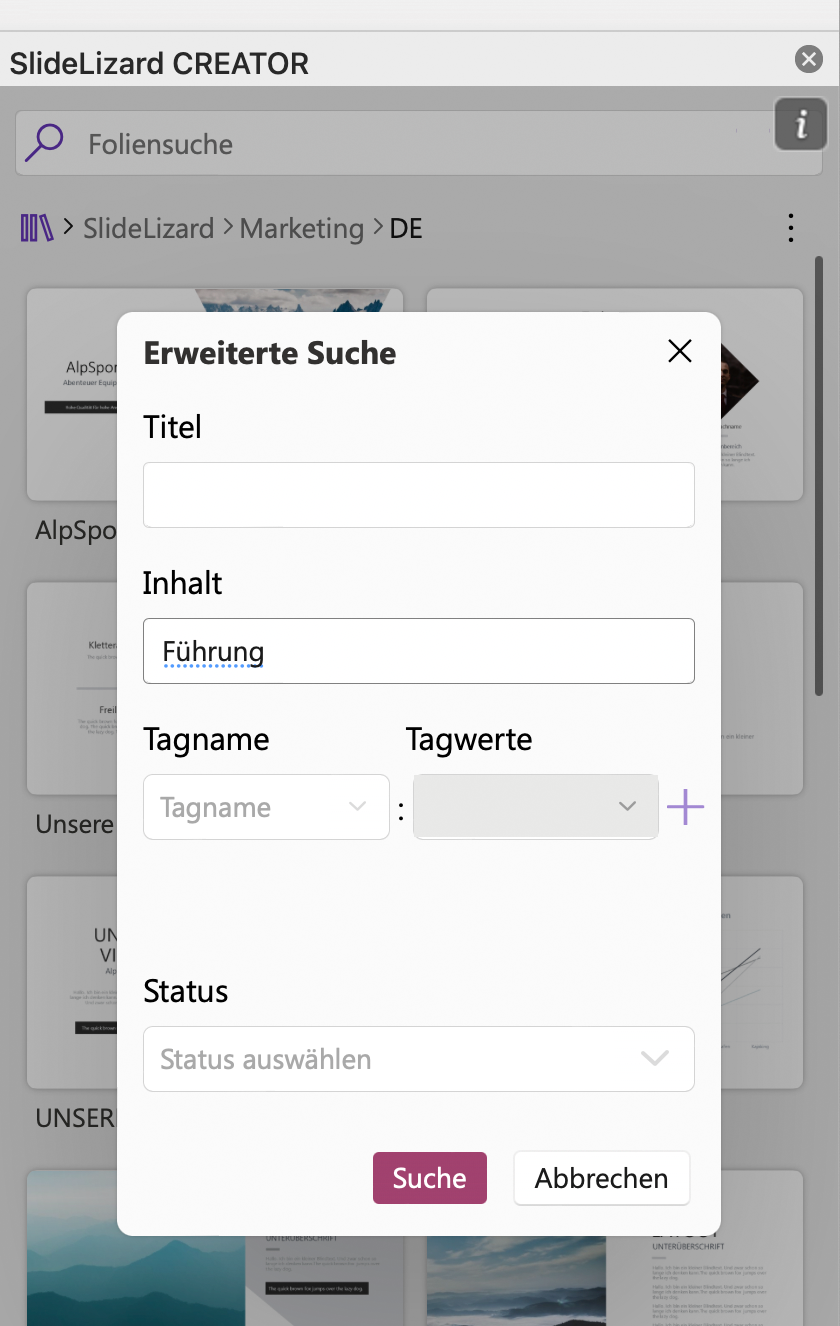840x1326 pixels.
Task: Add a new tag filter with the plus icon
Action: [685, 807]
